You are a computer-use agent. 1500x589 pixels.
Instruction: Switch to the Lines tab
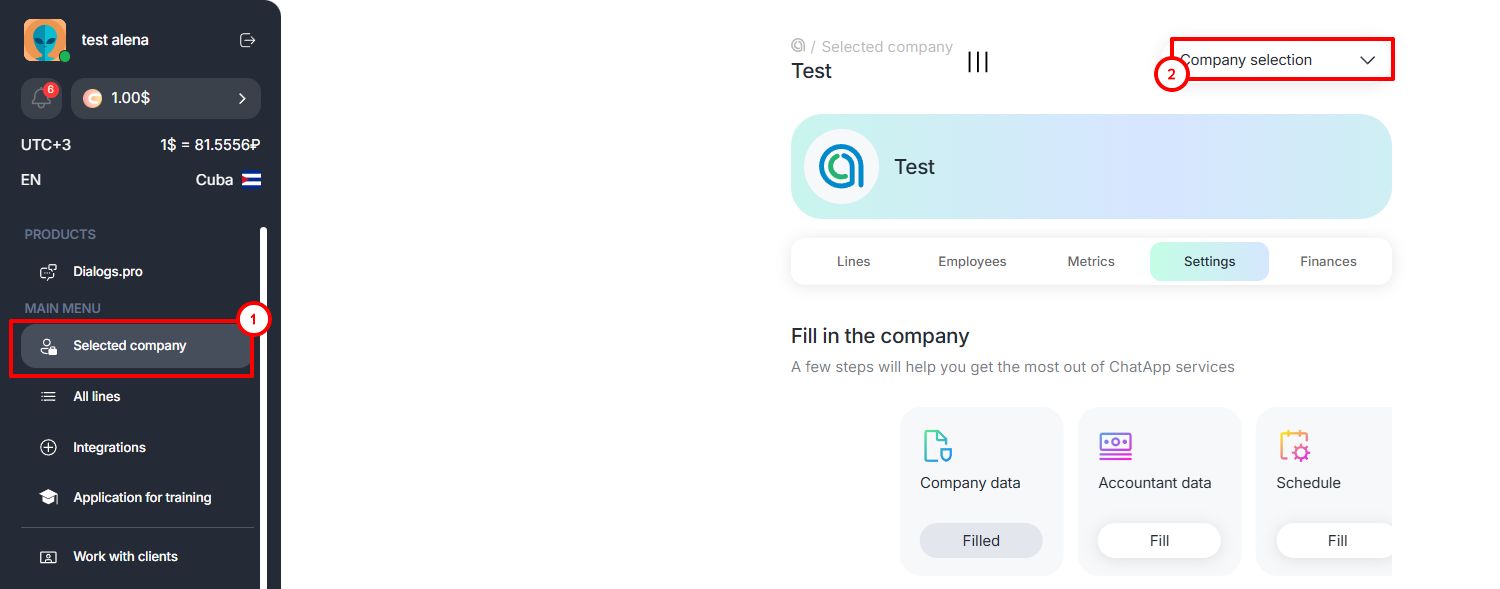(853, 262)
